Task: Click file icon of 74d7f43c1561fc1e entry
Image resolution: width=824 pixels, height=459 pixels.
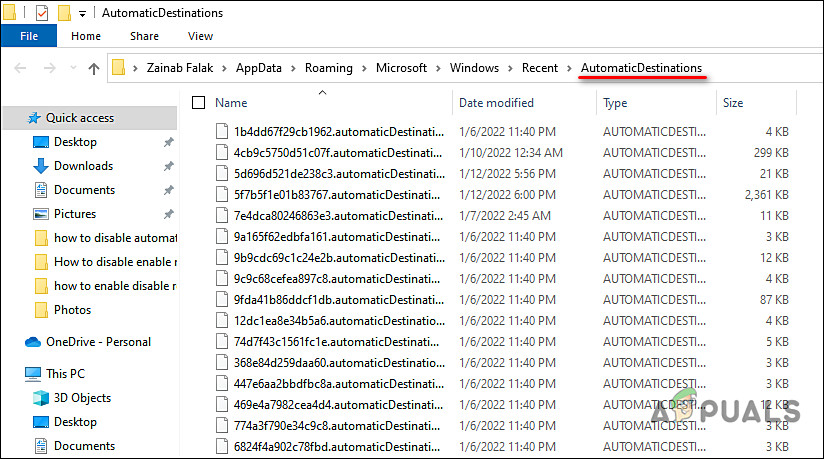Action: point(222,342)
